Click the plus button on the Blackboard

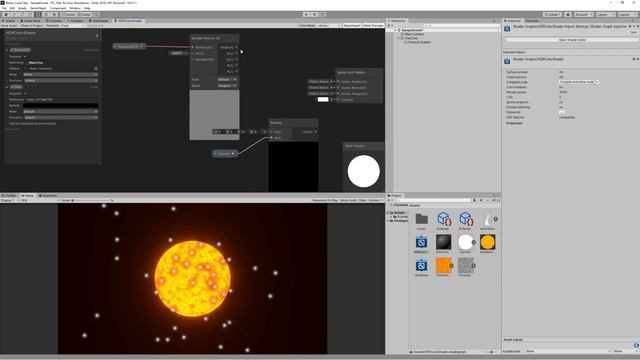click(97, 36)
